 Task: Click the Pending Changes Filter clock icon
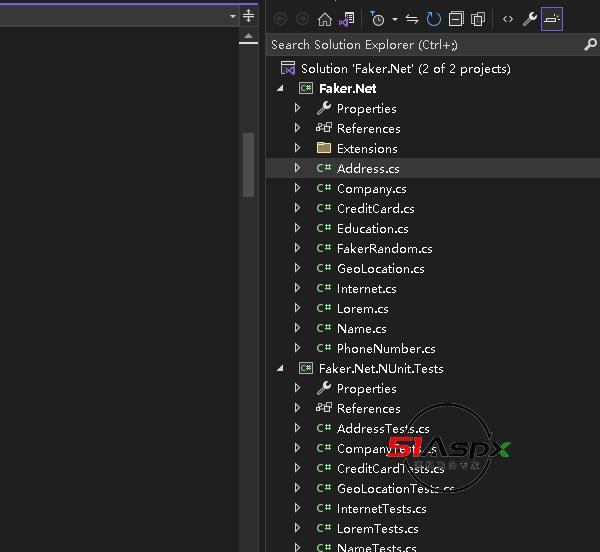point(377,19)
